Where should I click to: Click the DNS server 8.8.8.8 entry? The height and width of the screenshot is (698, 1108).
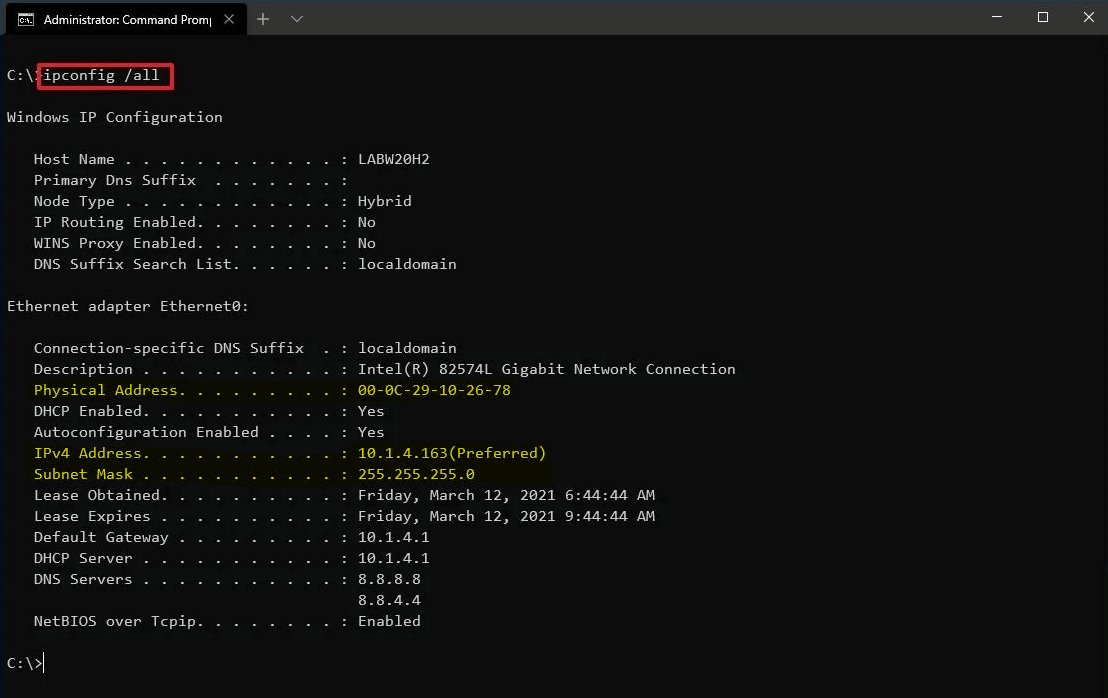[x=389, y=579]
